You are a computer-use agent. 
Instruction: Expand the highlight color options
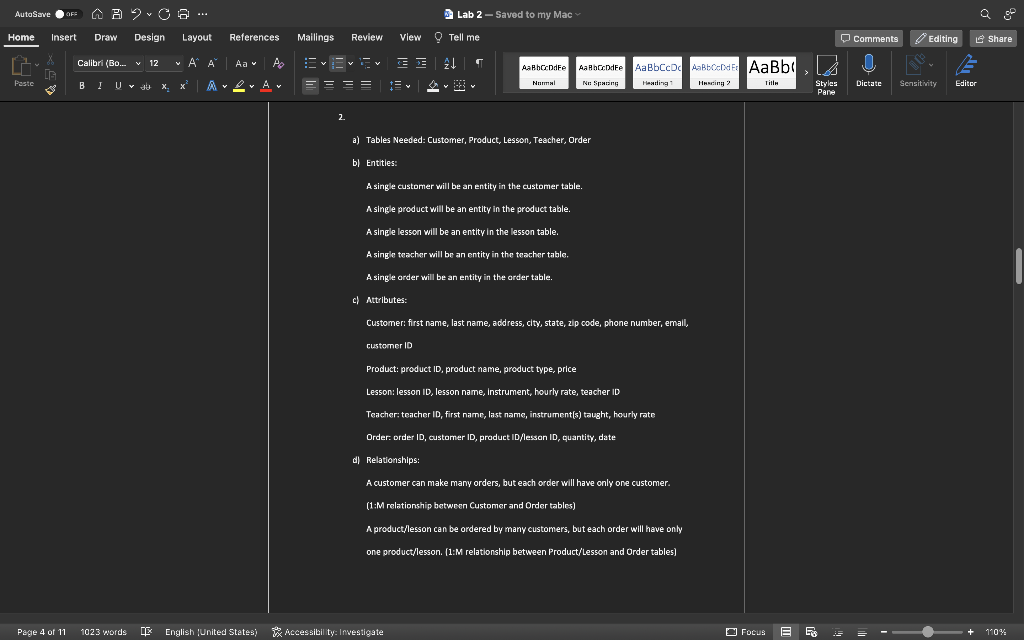tap(250, 86)
